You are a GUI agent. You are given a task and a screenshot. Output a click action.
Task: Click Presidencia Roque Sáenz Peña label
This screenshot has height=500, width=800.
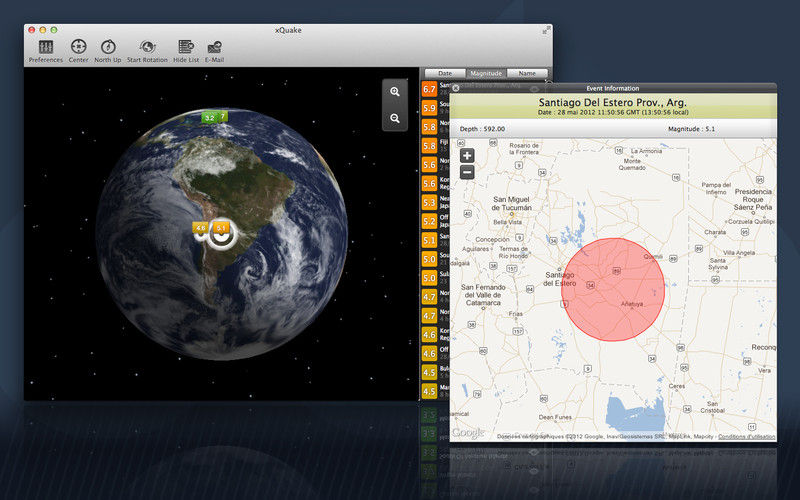[x=753, y=199]
